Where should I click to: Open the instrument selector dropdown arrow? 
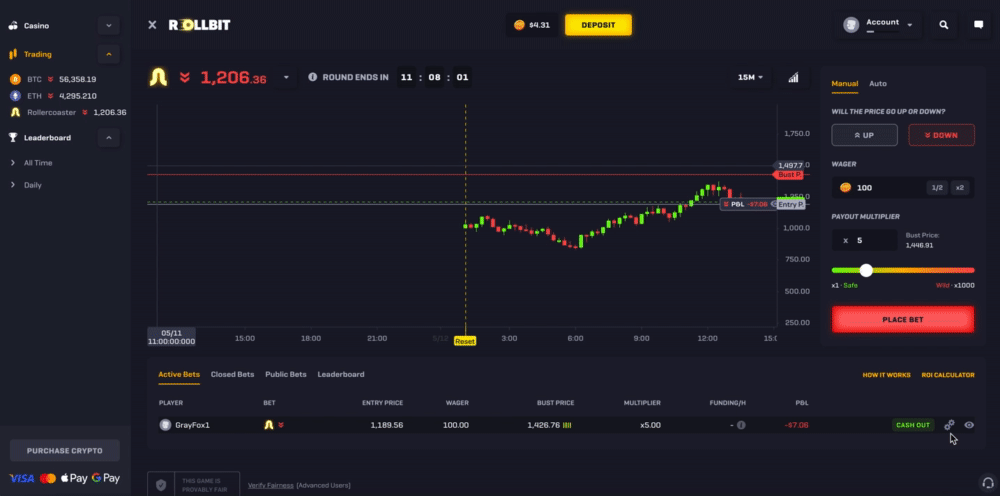tap(286, 77)
